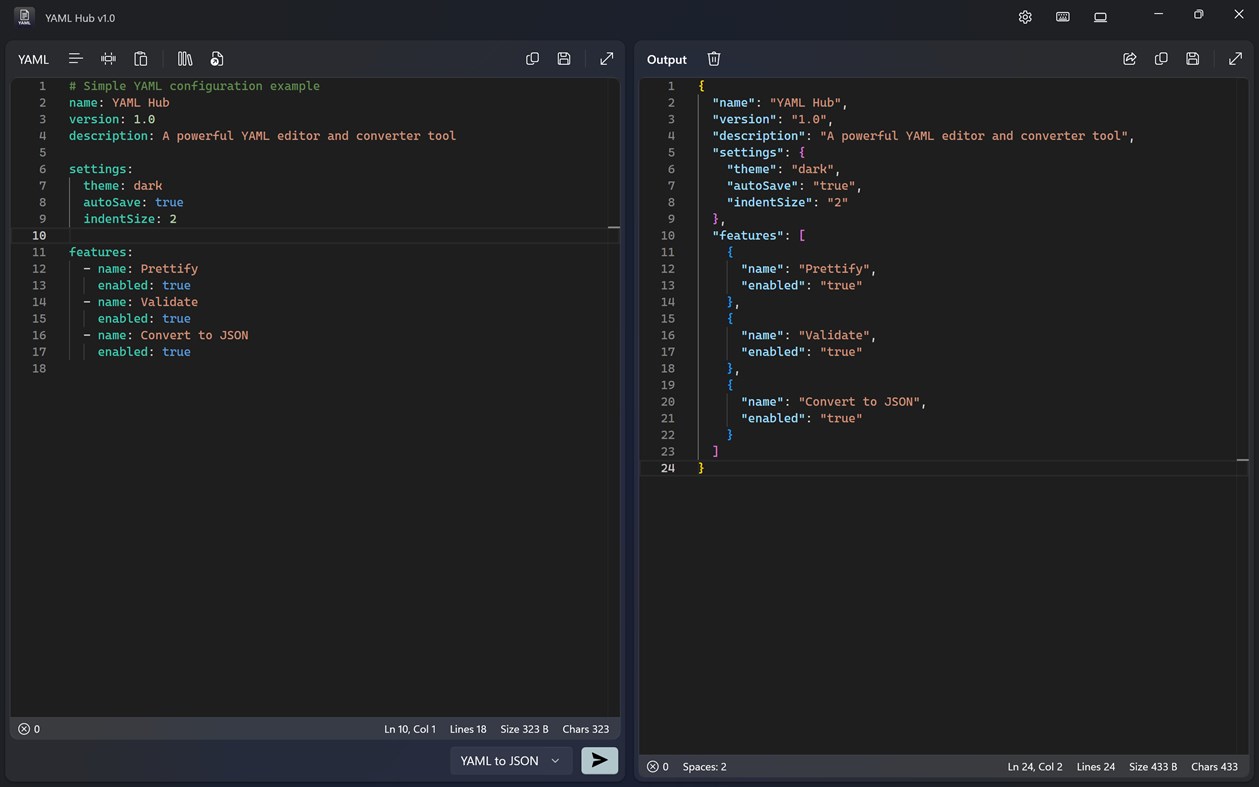Open the YAML to JSON conversion dropdown
This screenshot has width=1259, height=787.
pos(511,760)
